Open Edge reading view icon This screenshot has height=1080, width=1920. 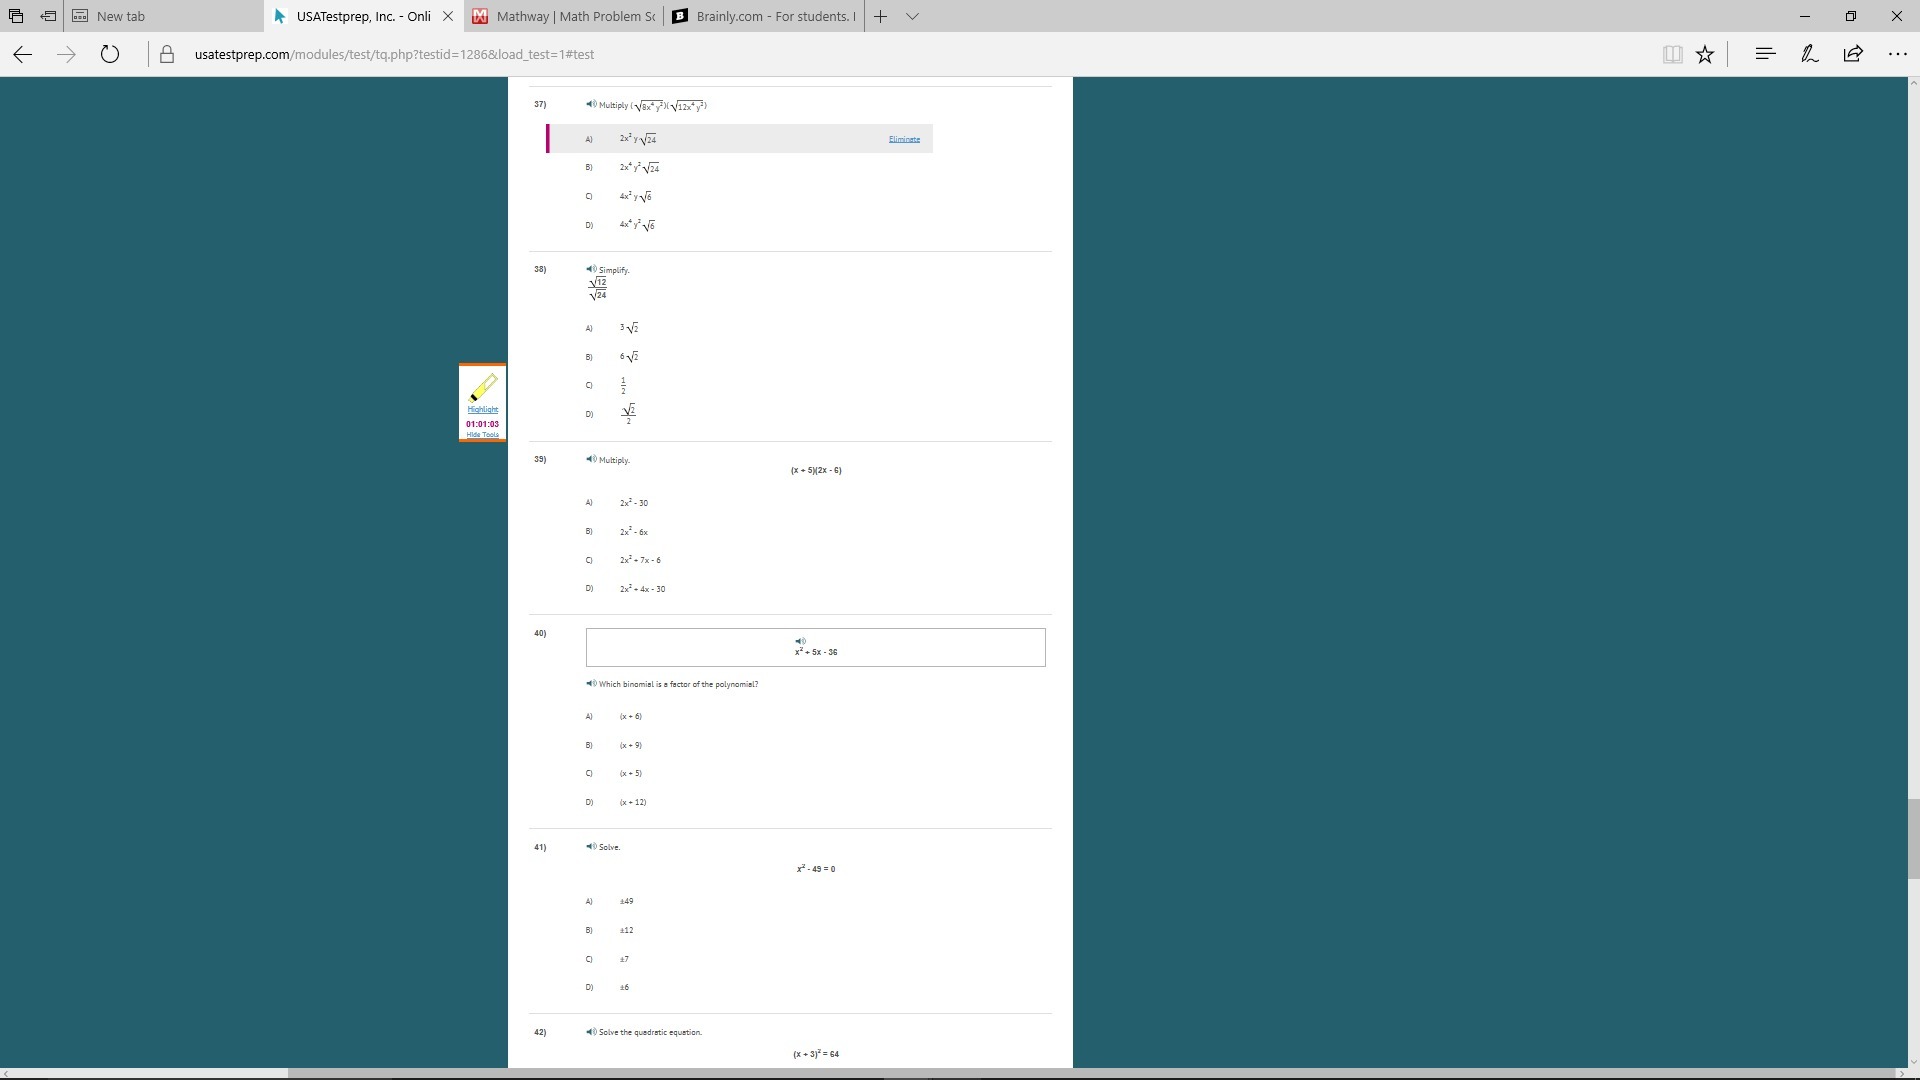point(1672,55)
